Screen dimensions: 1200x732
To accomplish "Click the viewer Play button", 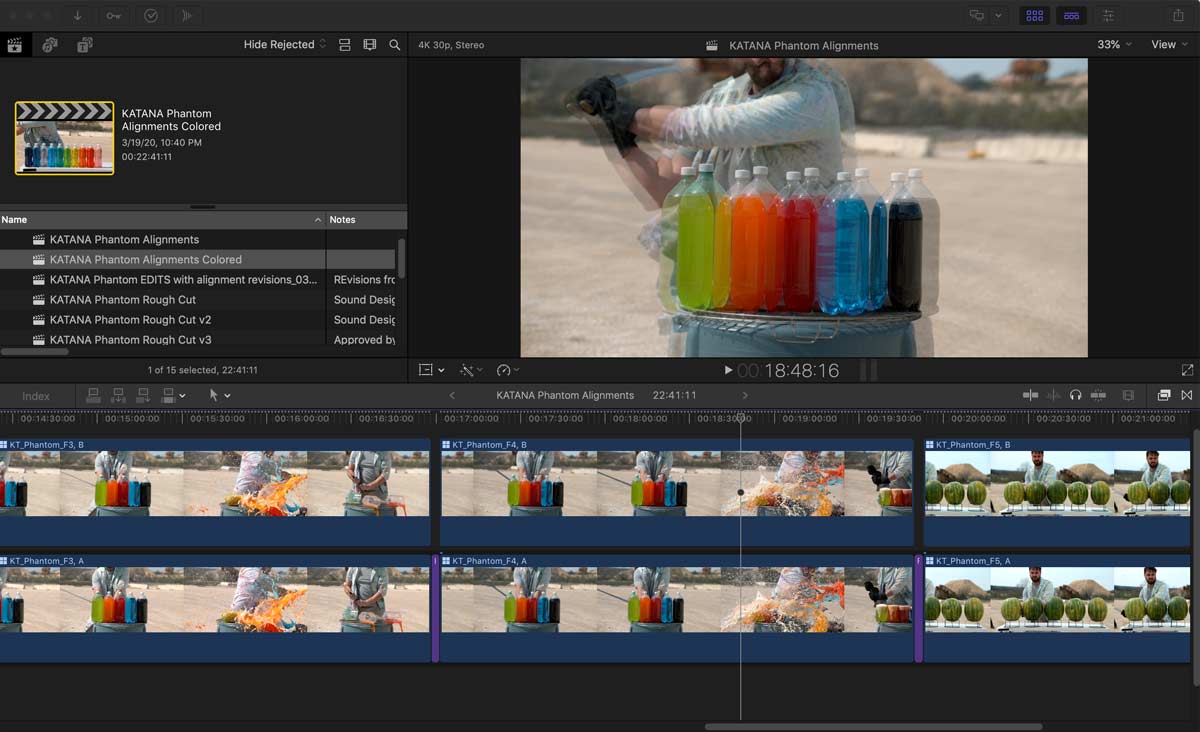I will [728, 371].
